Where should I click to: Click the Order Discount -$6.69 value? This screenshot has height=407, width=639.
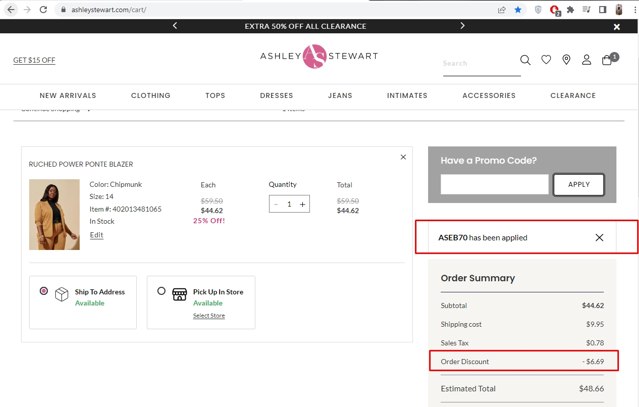pyautogui.click(x=593, y=361)
